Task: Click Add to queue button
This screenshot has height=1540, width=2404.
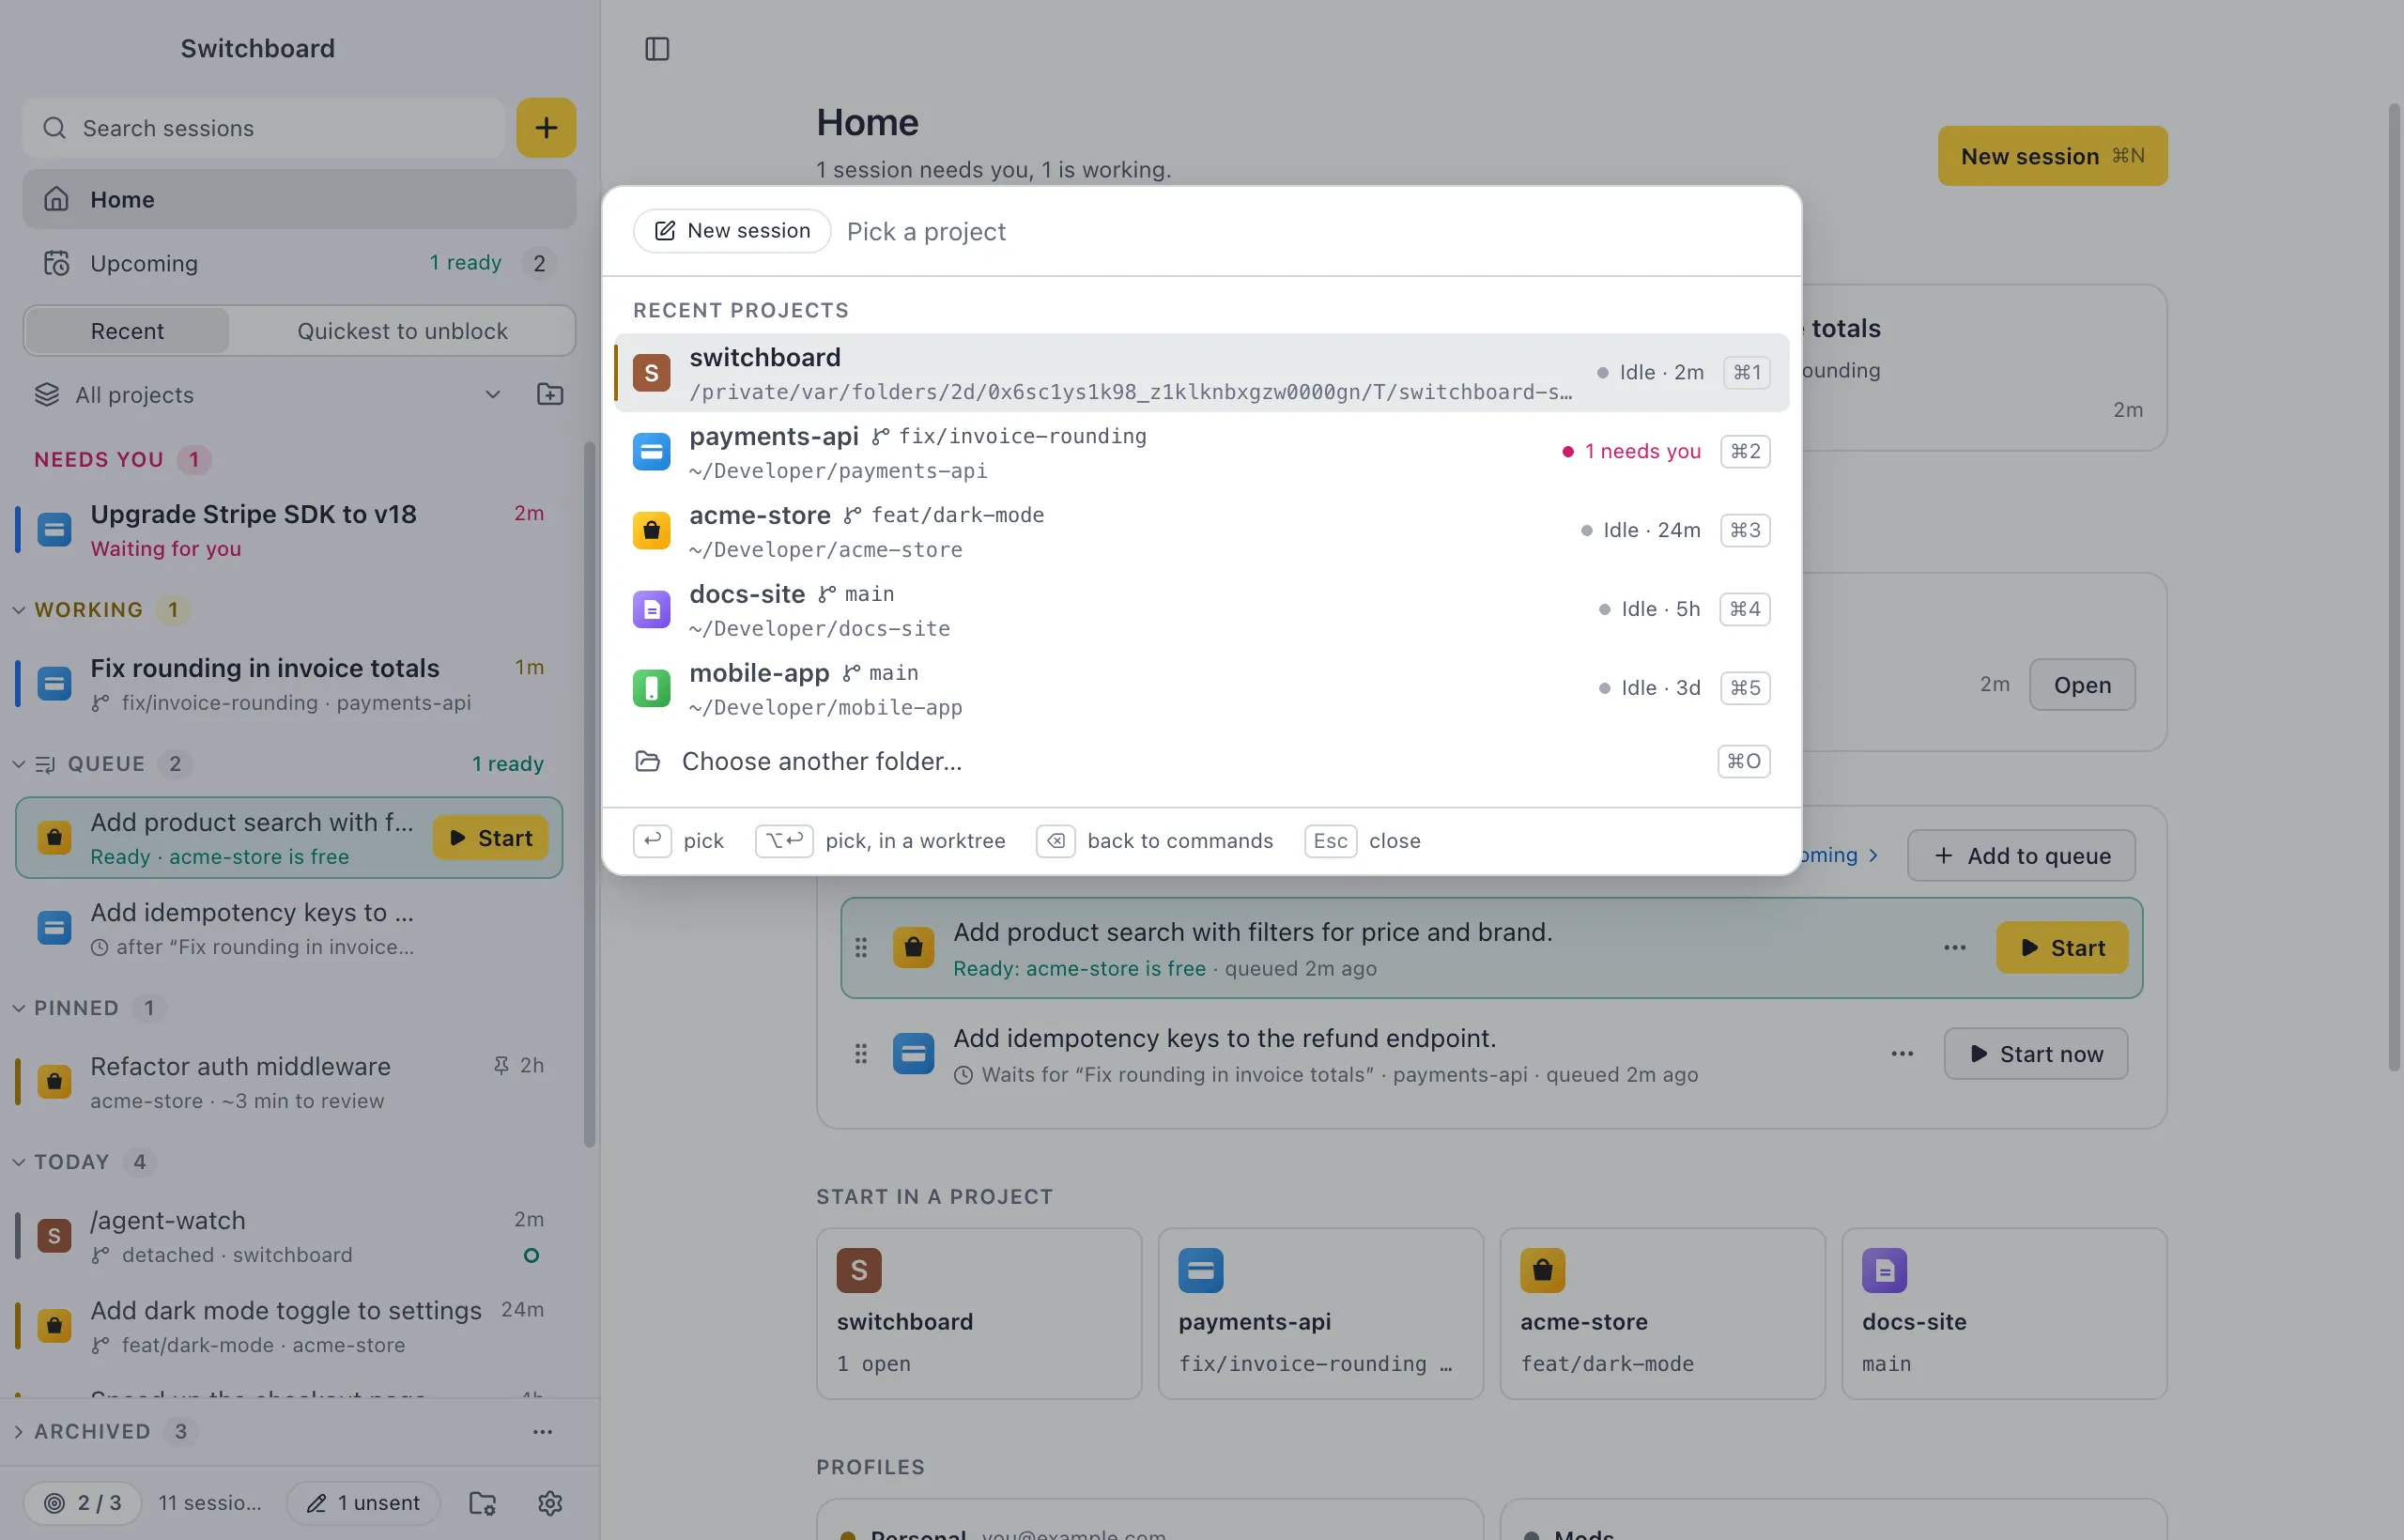Action: coord(2021,856)
